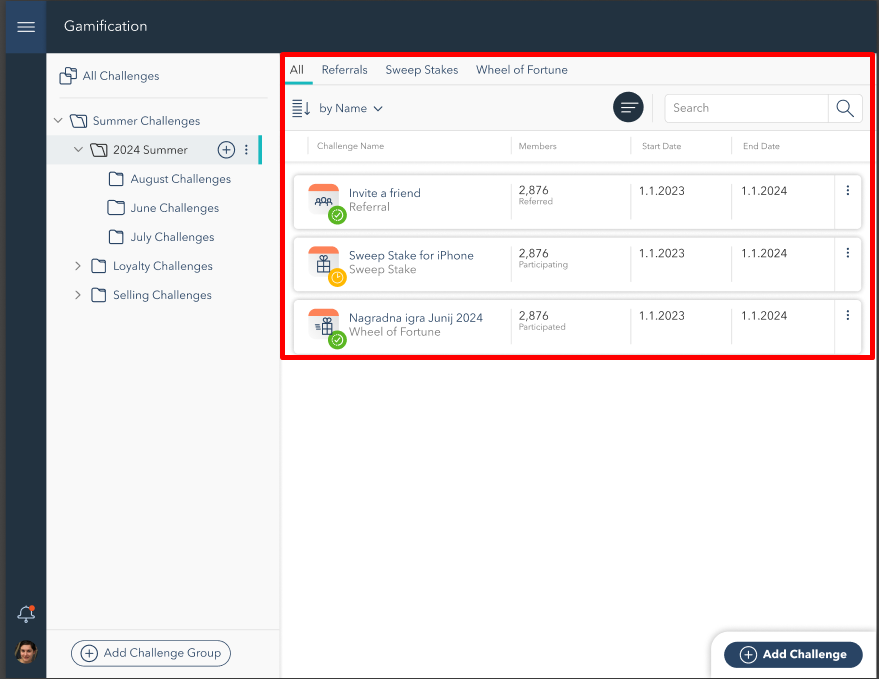Open notifications bell
Screen dimensions: 879x679
pyautogui.click(x=26, y=614)
